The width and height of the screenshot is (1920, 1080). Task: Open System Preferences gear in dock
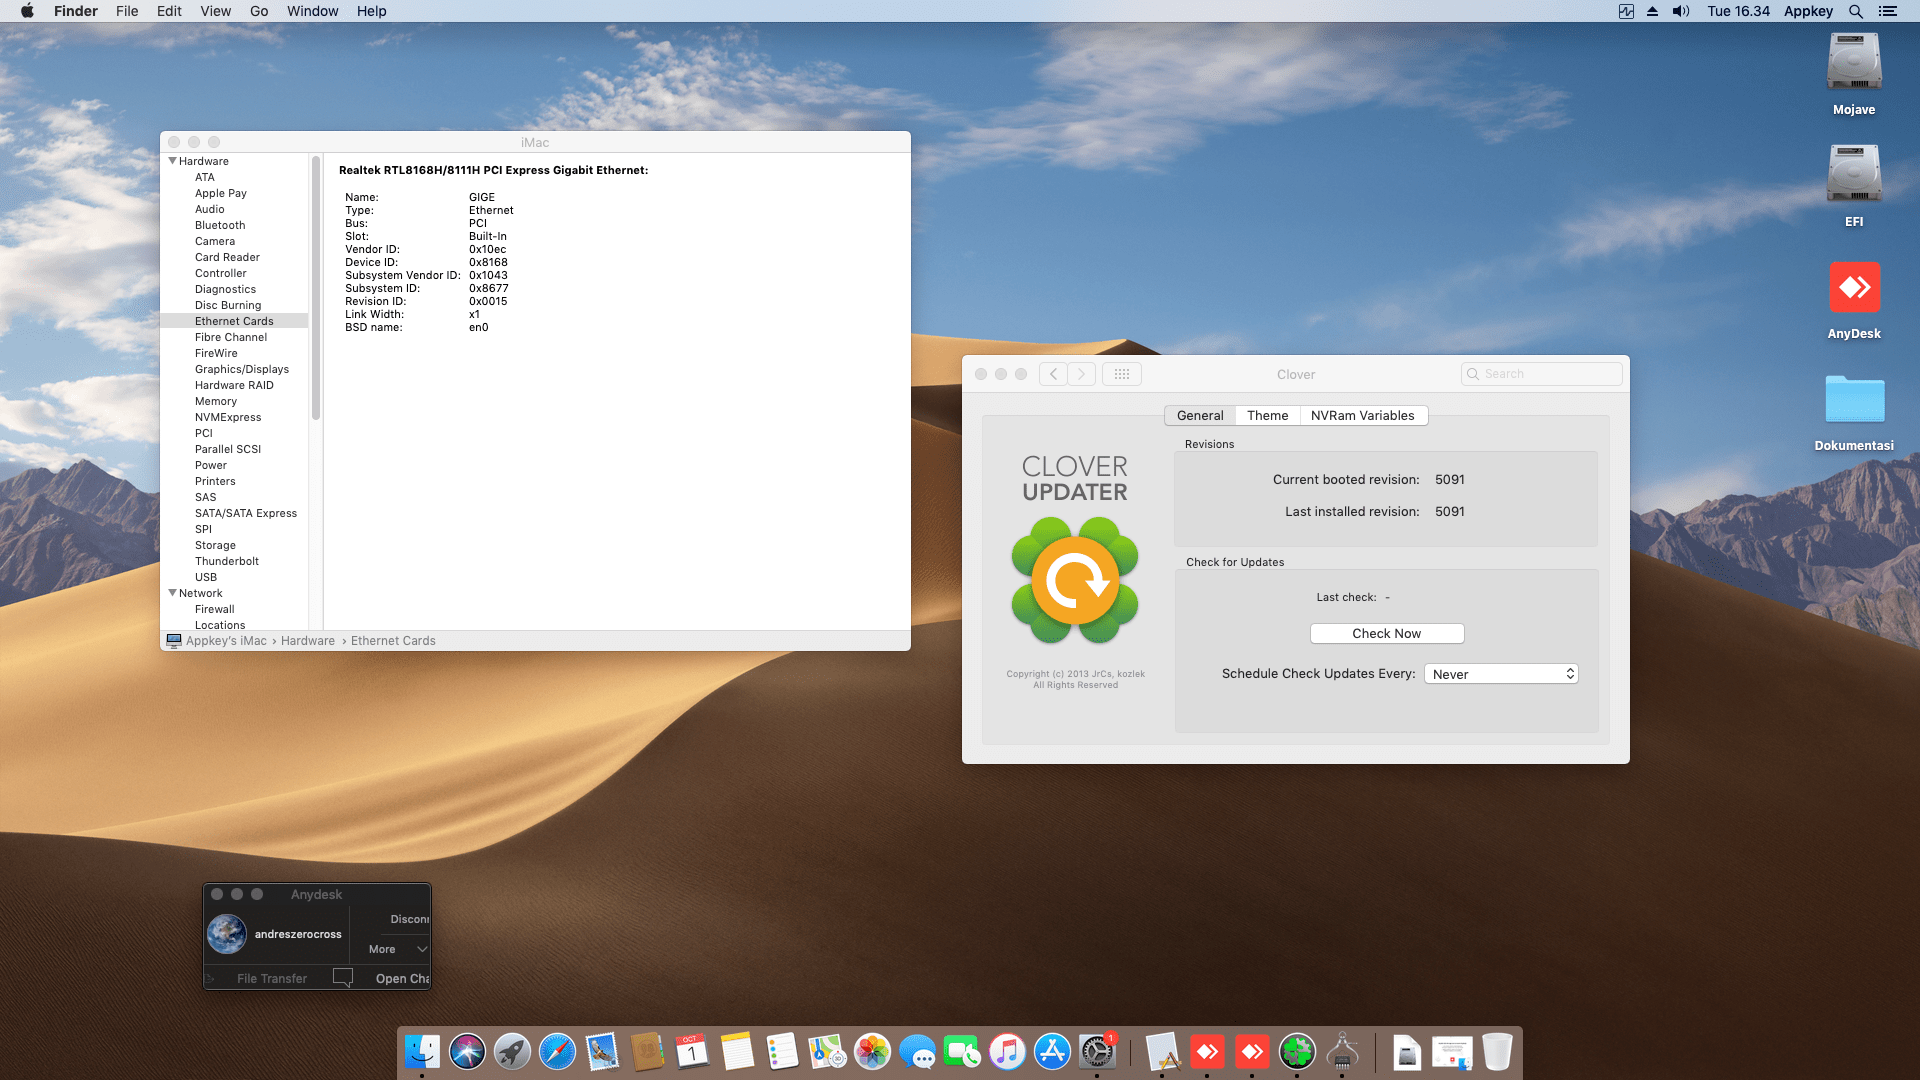click(x=1097, y=1052)
